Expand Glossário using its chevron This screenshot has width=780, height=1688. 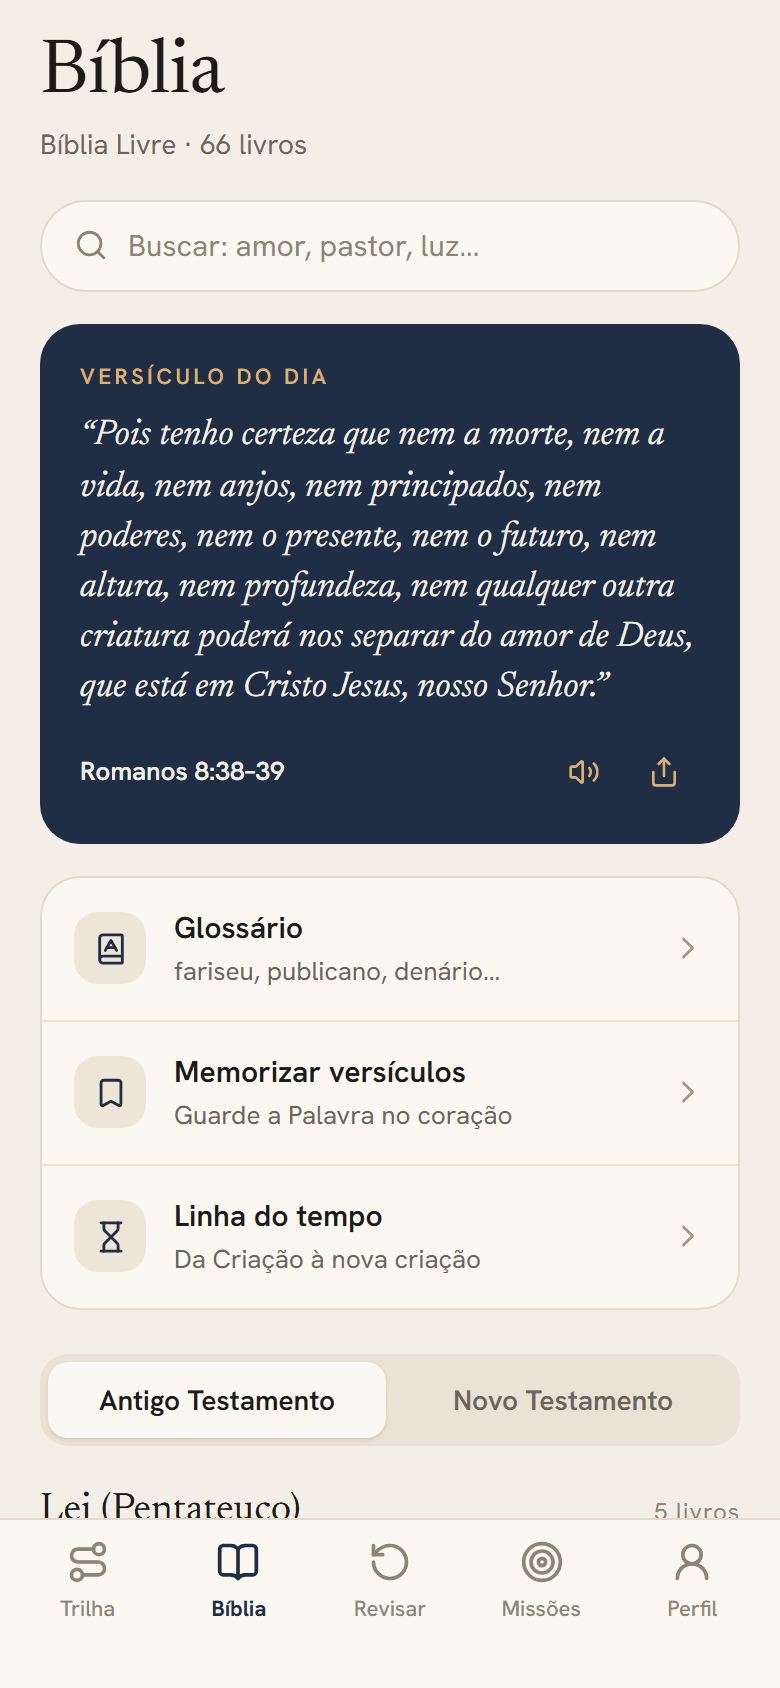coord(687,948)
